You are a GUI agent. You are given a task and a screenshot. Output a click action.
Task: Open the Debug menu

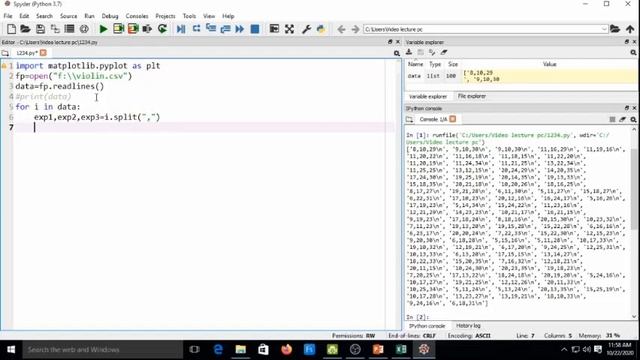[110, 16]
